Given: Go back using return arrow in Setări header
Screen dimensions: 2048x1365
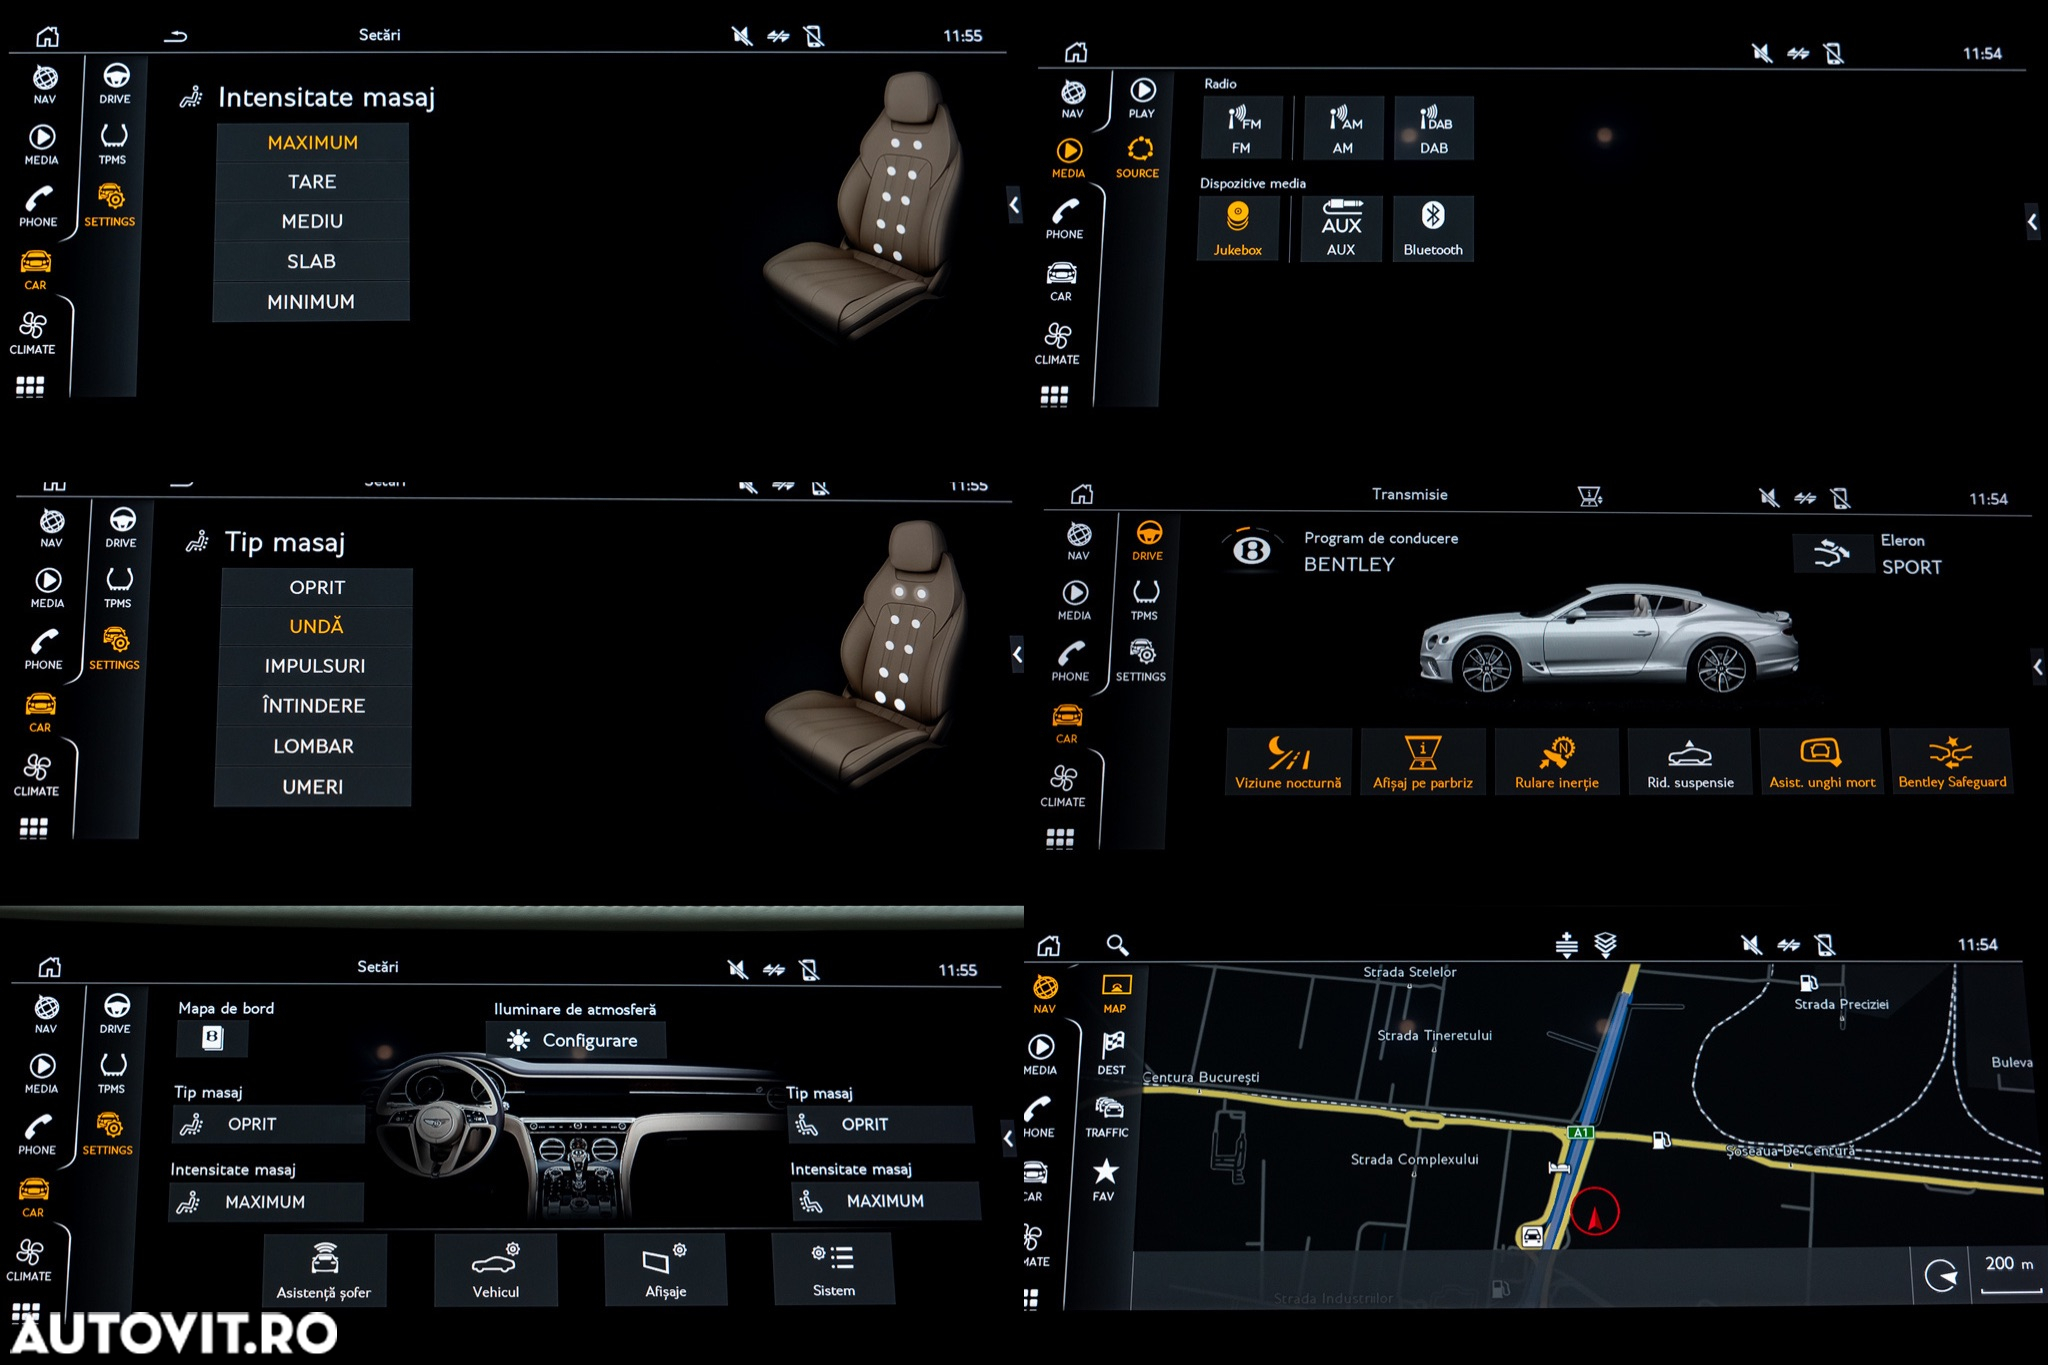Looking at the screenshot, I should [x=175, y=37].
